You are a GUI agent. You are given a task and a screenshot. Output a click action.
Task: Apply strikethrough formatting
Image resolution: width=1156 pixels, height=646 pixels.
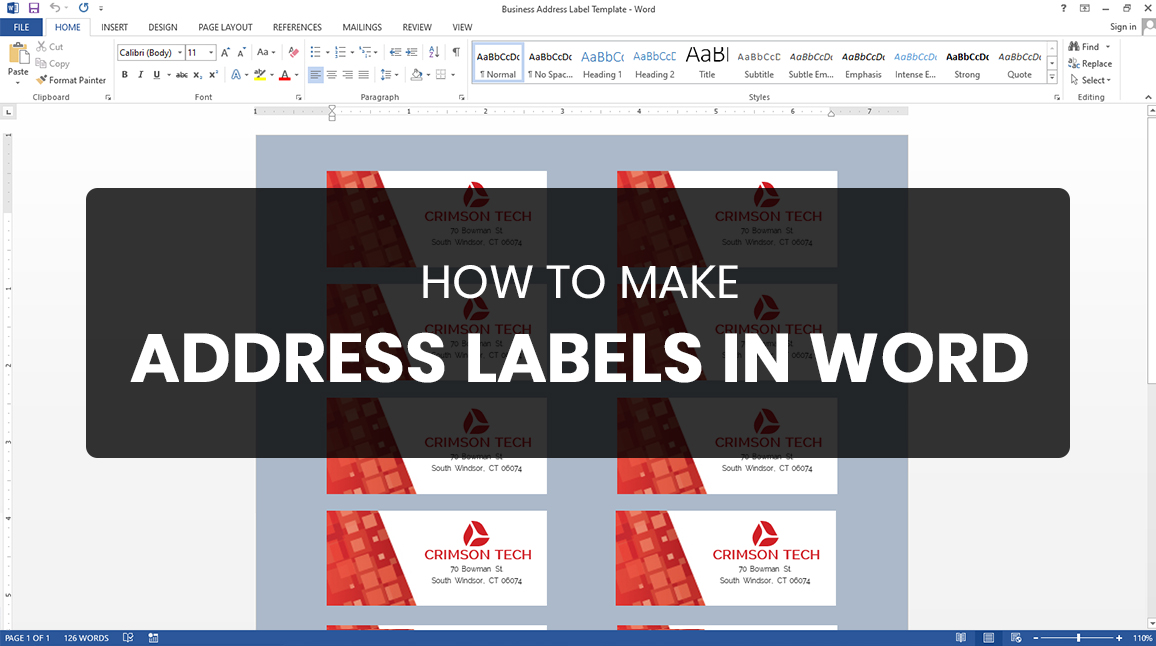point(181,74)
